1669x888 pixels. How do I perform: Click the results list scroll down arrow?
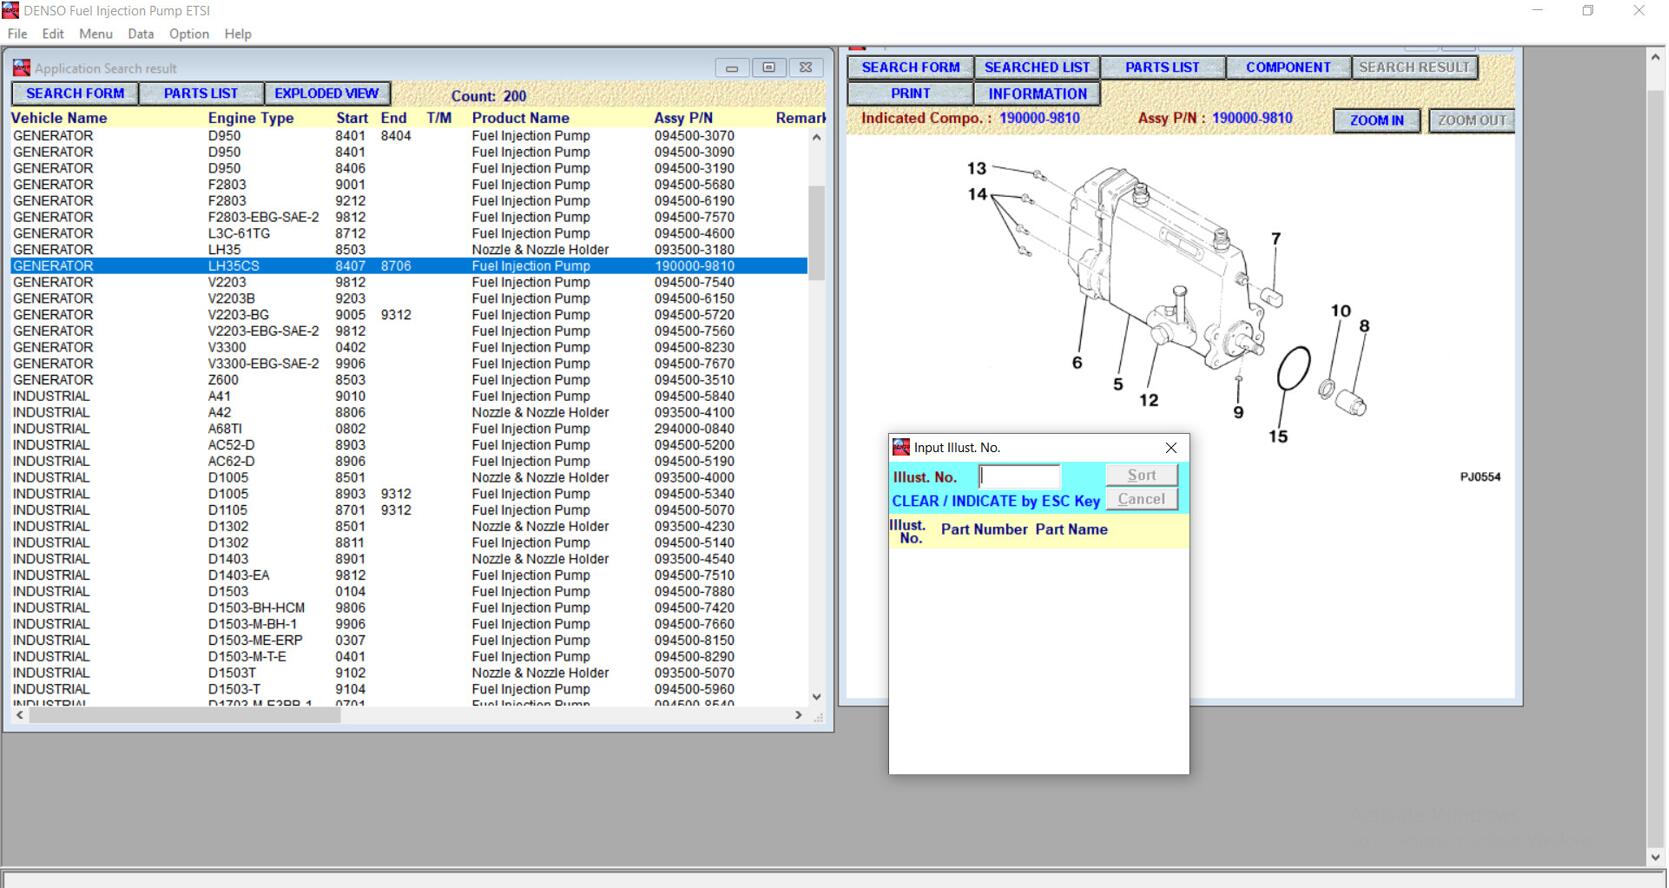click(x=816, y=697)
